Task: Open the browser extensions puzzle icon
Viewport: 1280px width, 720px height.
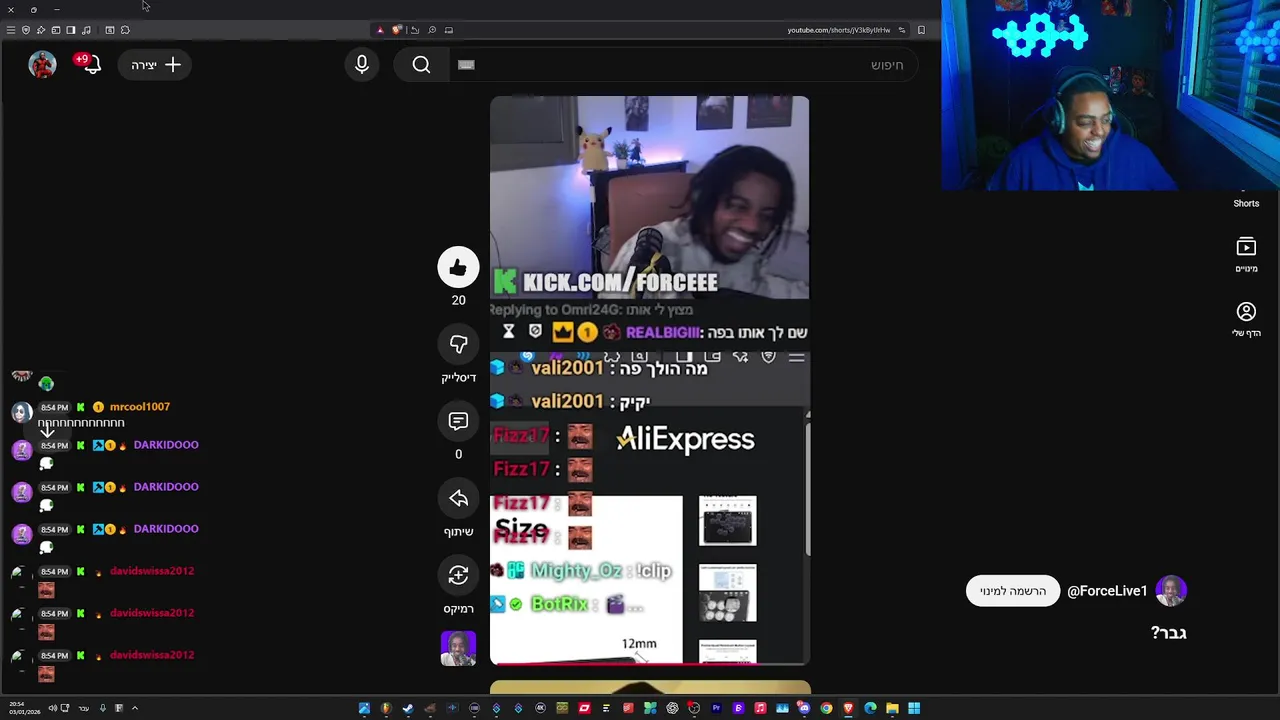Action: (x=125, y=30)
